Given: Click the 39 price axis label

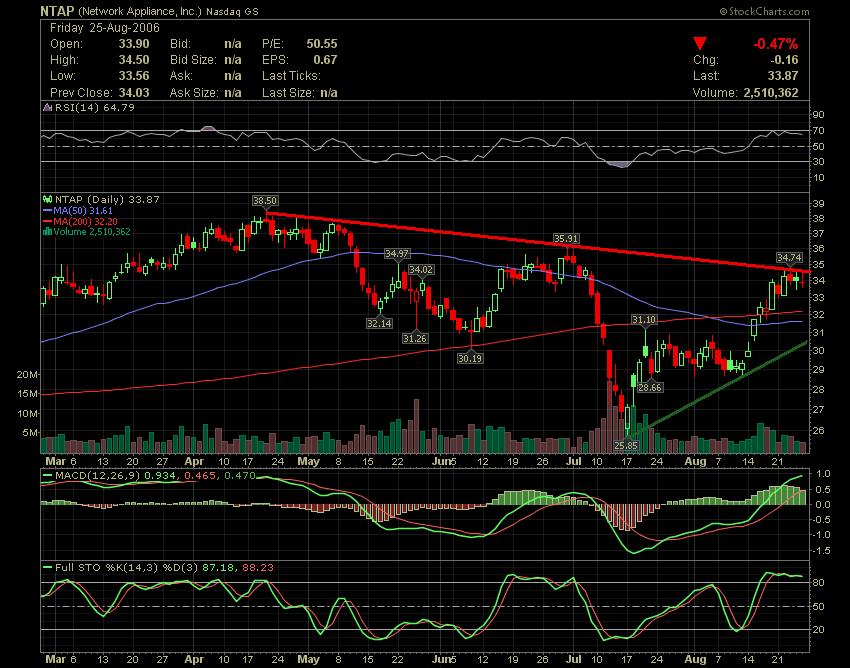Looking at the screenshot, I should pos(819,204).
